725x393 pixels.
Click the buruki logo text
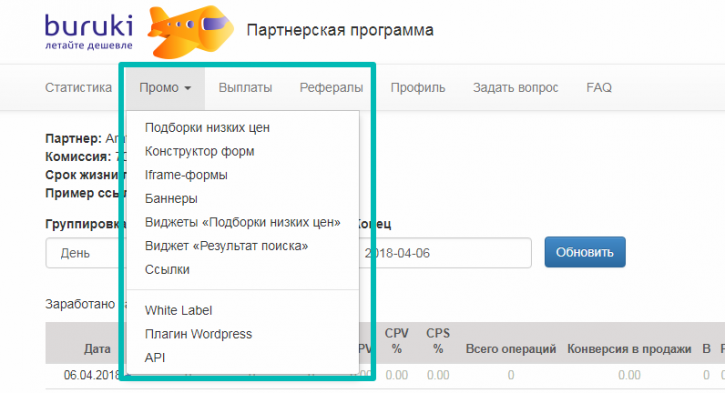click(89, 26)
